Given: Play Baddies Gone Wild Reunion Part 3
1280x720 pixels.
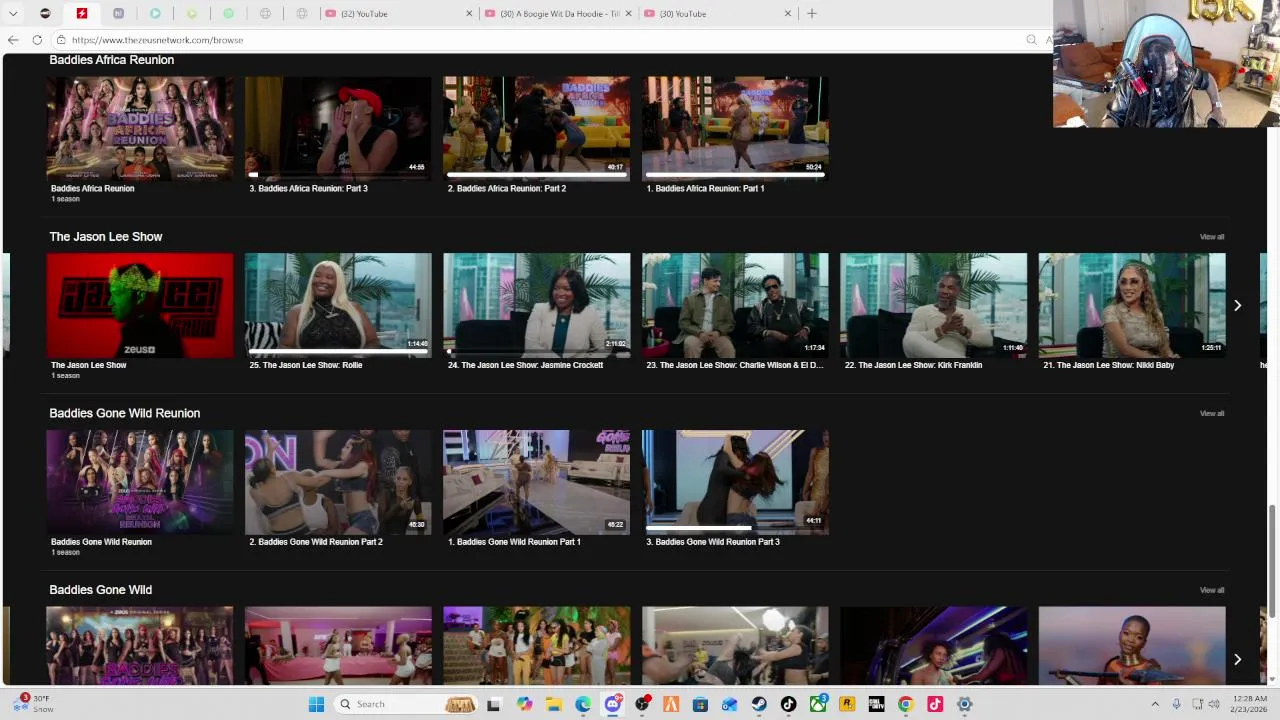Looking at the screenshot, I should point(735,482).
